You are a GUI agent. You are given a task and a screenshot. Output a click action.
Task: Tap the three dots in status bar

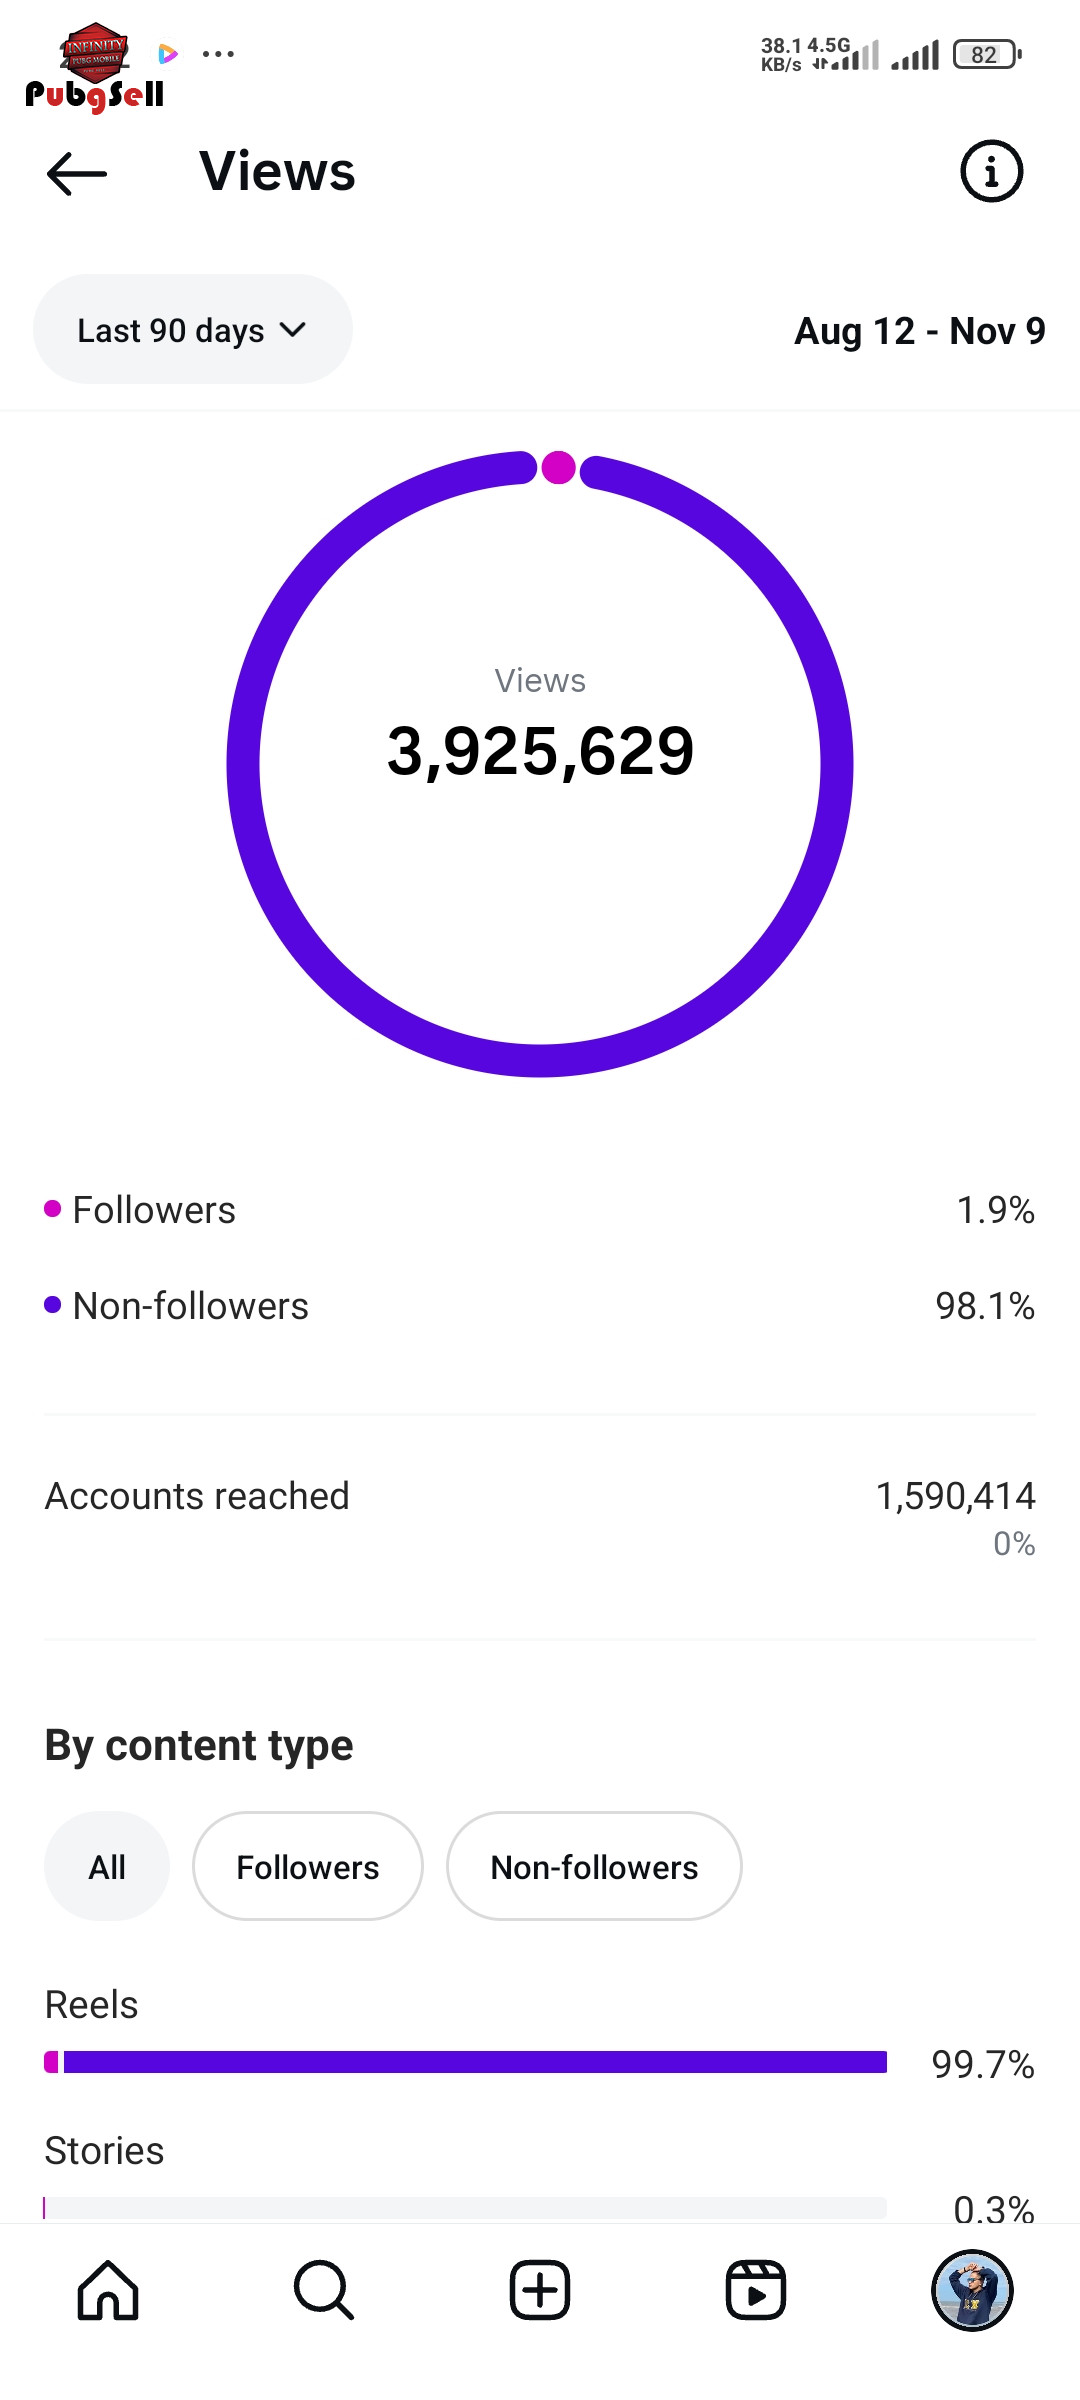pos(218,54)
